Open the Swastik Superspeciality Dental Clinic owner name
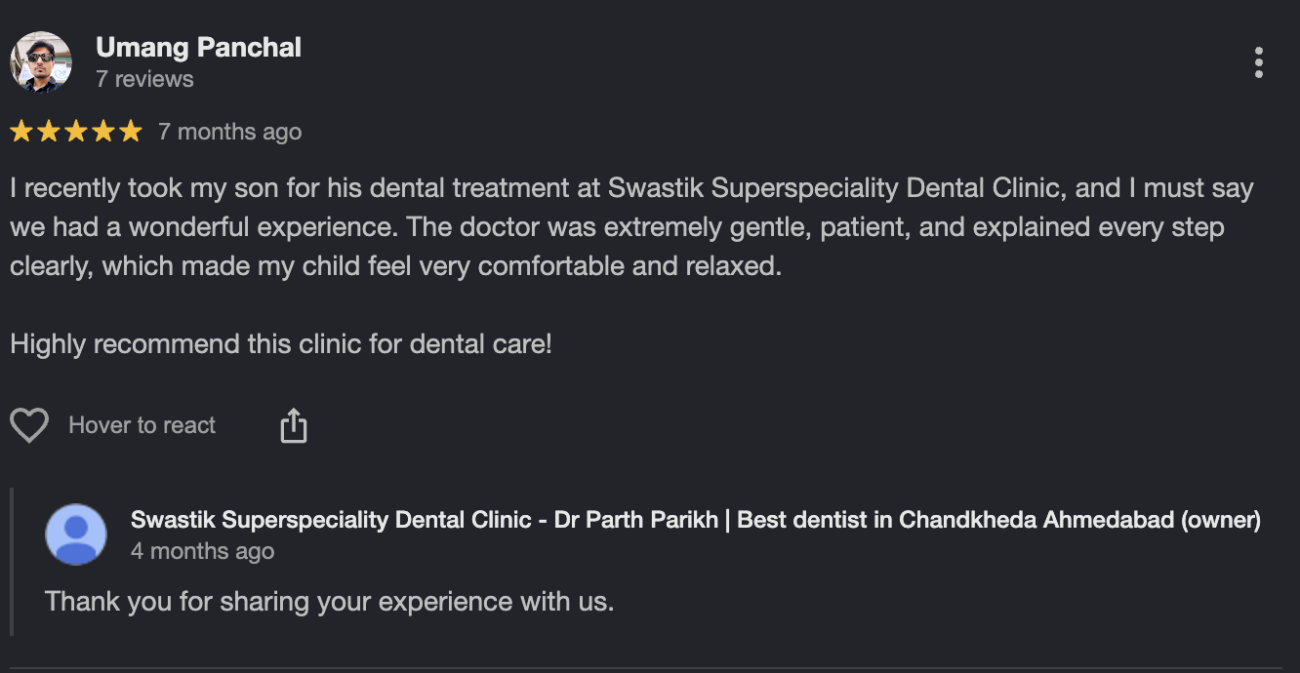The width and height of the screenshot is (1300, 673). click(696, 520)
